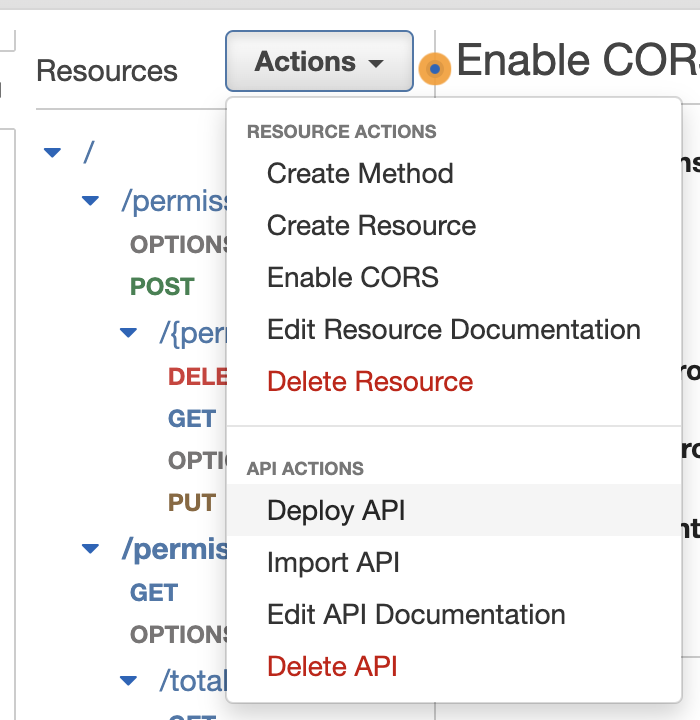Screen dimensions: 700x720
Task: Select the red DELE method entry
Action: [198, 376]
